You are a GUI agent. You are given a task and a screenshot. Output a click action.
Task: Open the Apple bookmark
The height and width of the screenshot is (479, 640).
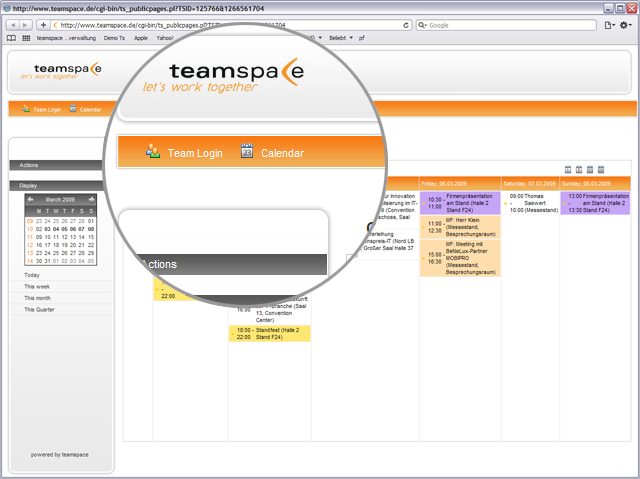click(141, 38)
